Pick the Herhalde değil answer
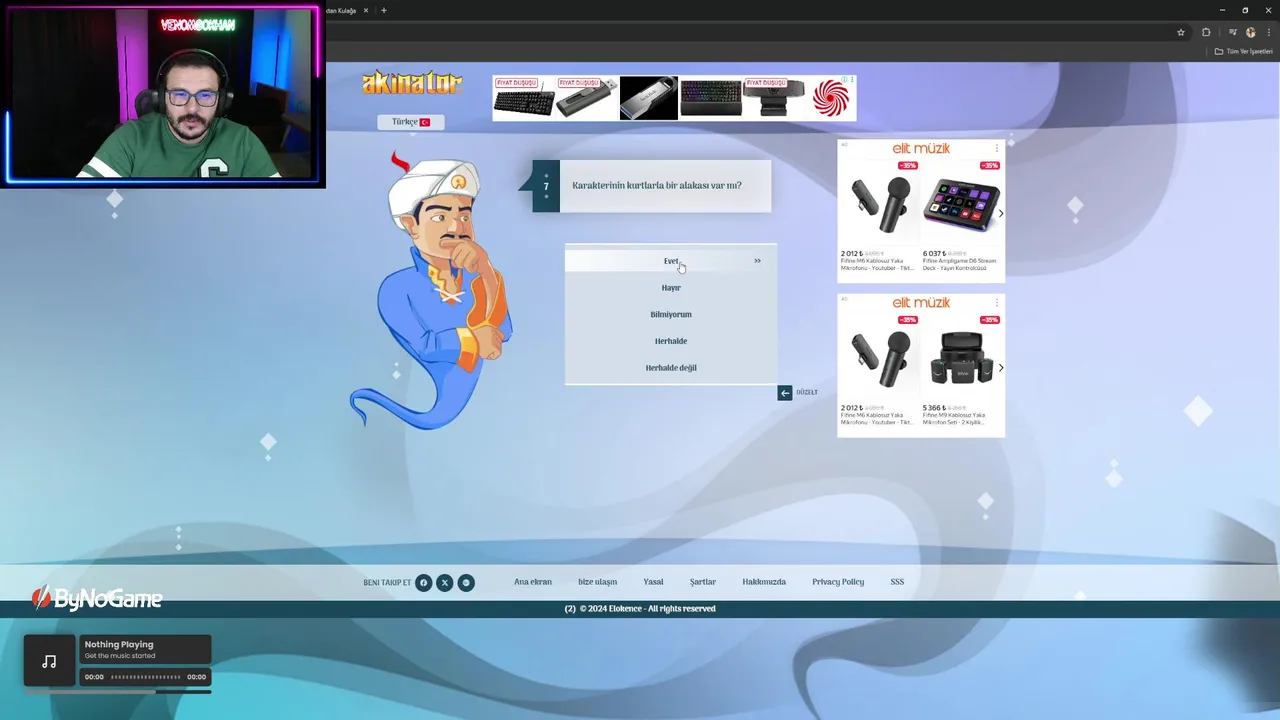Screen dimensions: 1280x720 (x=671, y=368)
